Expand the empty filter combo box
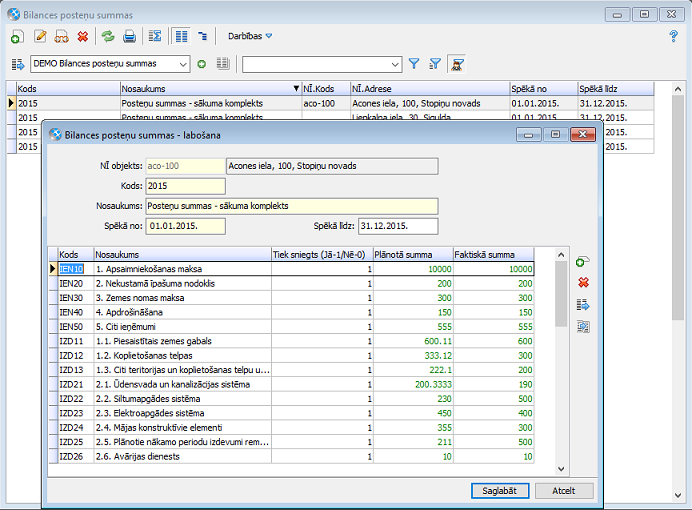The image size is (692, 510). point(395,64)
